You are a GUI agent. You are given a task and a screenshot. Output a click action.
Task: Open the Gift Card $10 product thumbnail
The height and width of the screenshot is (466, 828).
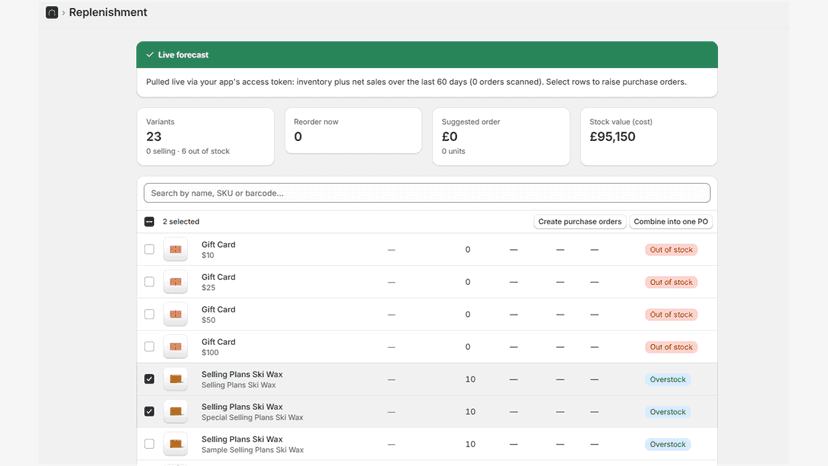coord(175,249)
